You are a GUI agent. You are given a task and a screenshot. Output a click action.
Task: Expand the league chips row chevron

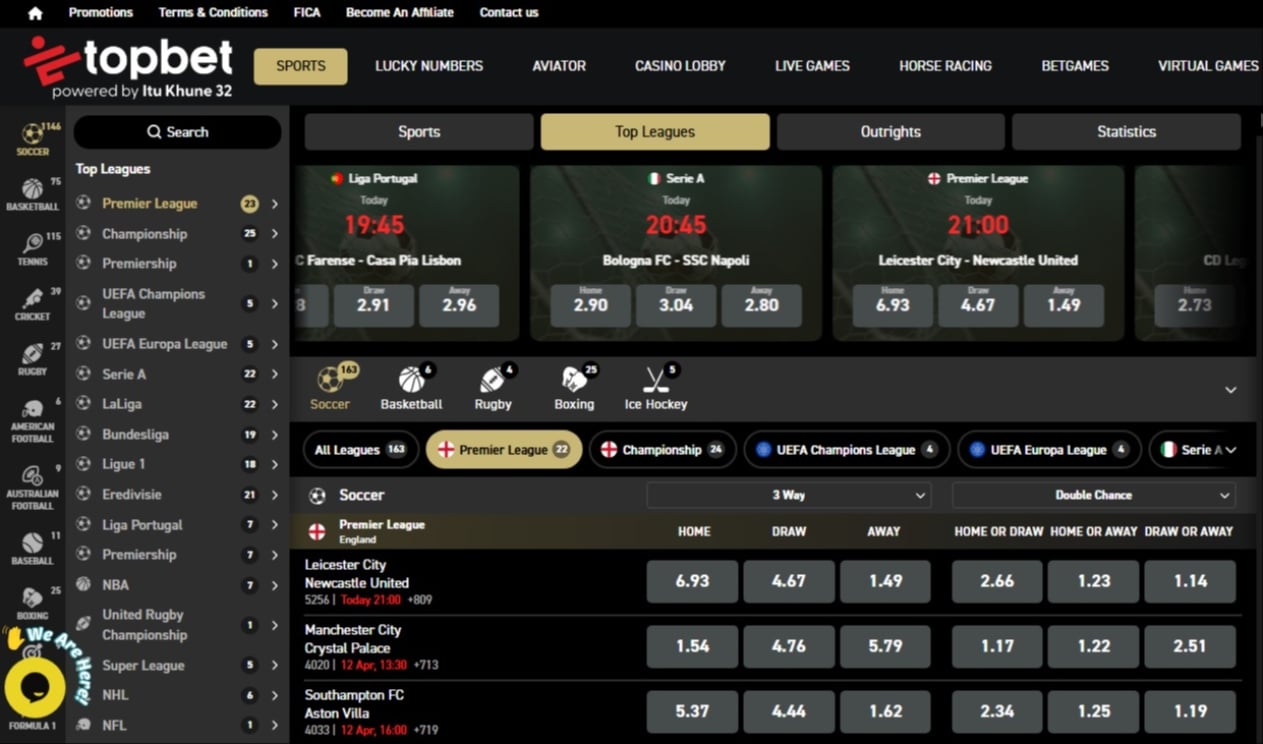(1231, 450)
